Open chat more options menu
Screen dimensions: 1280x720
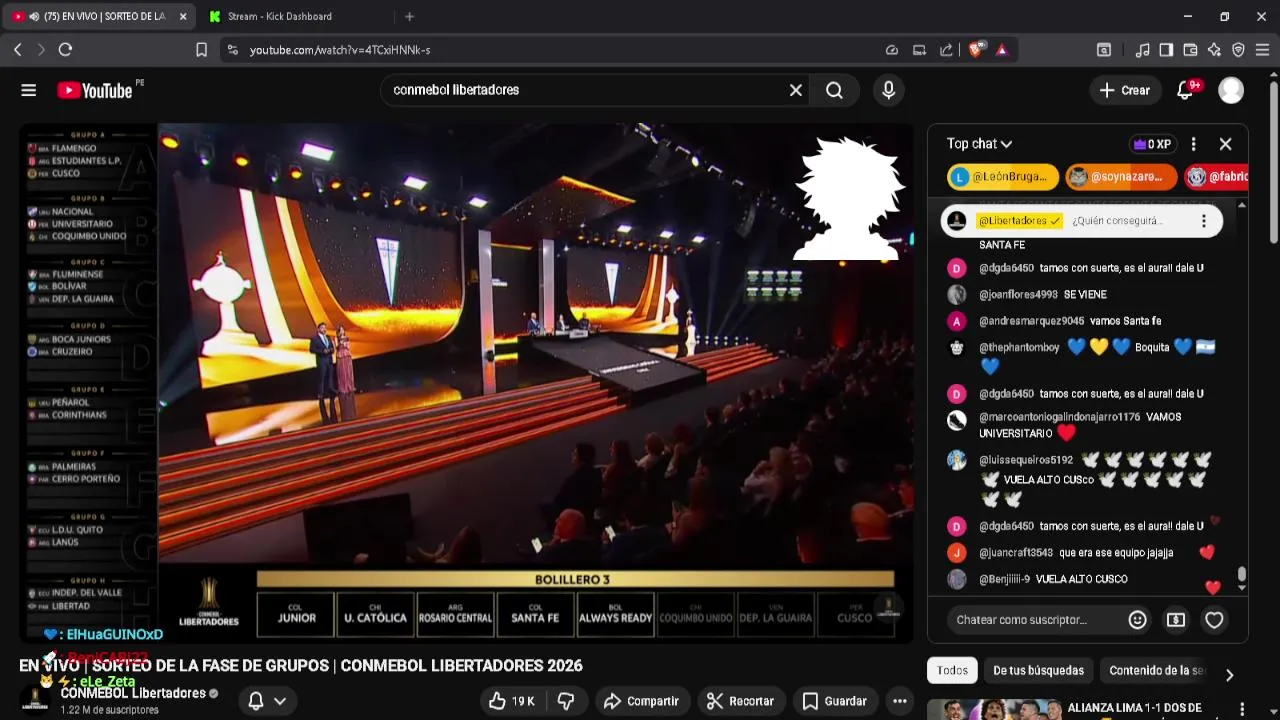click(1193, 144)
